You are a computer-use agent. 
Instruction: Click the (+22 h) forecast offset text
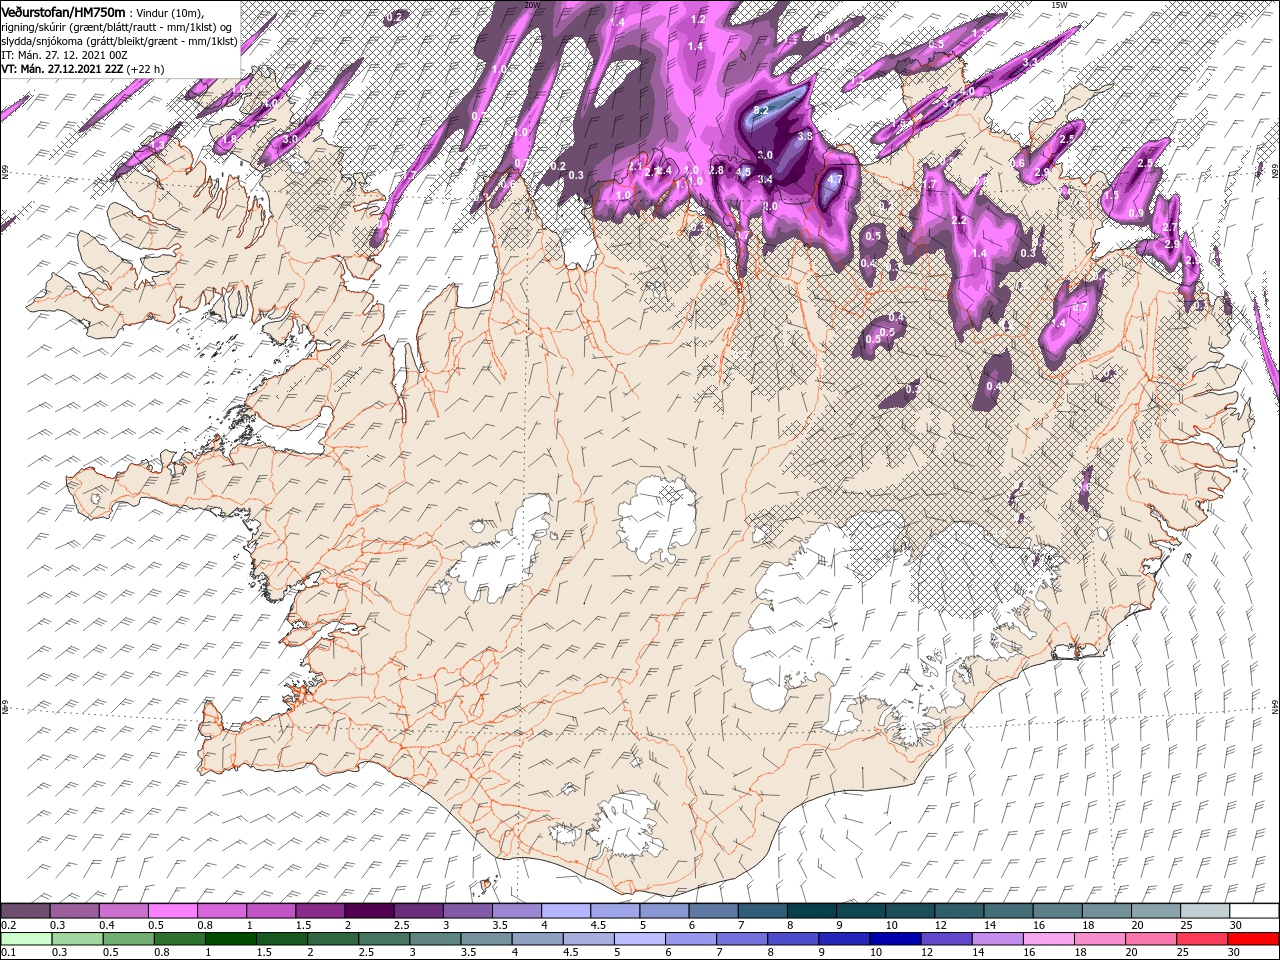point(146,69)
